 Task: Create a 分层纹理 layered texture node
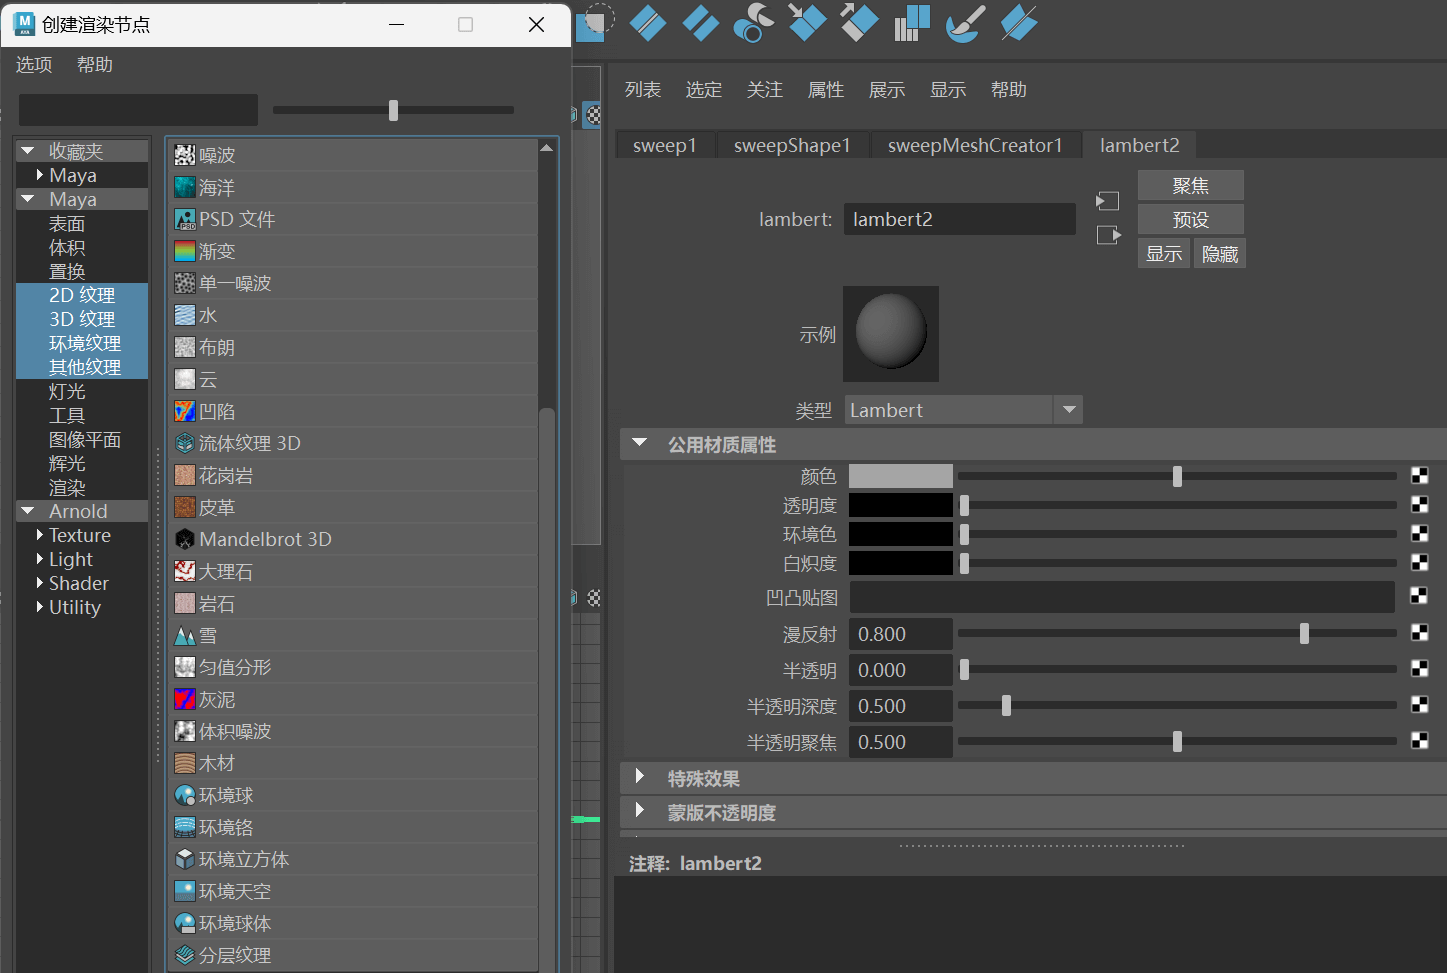(352, 955)
